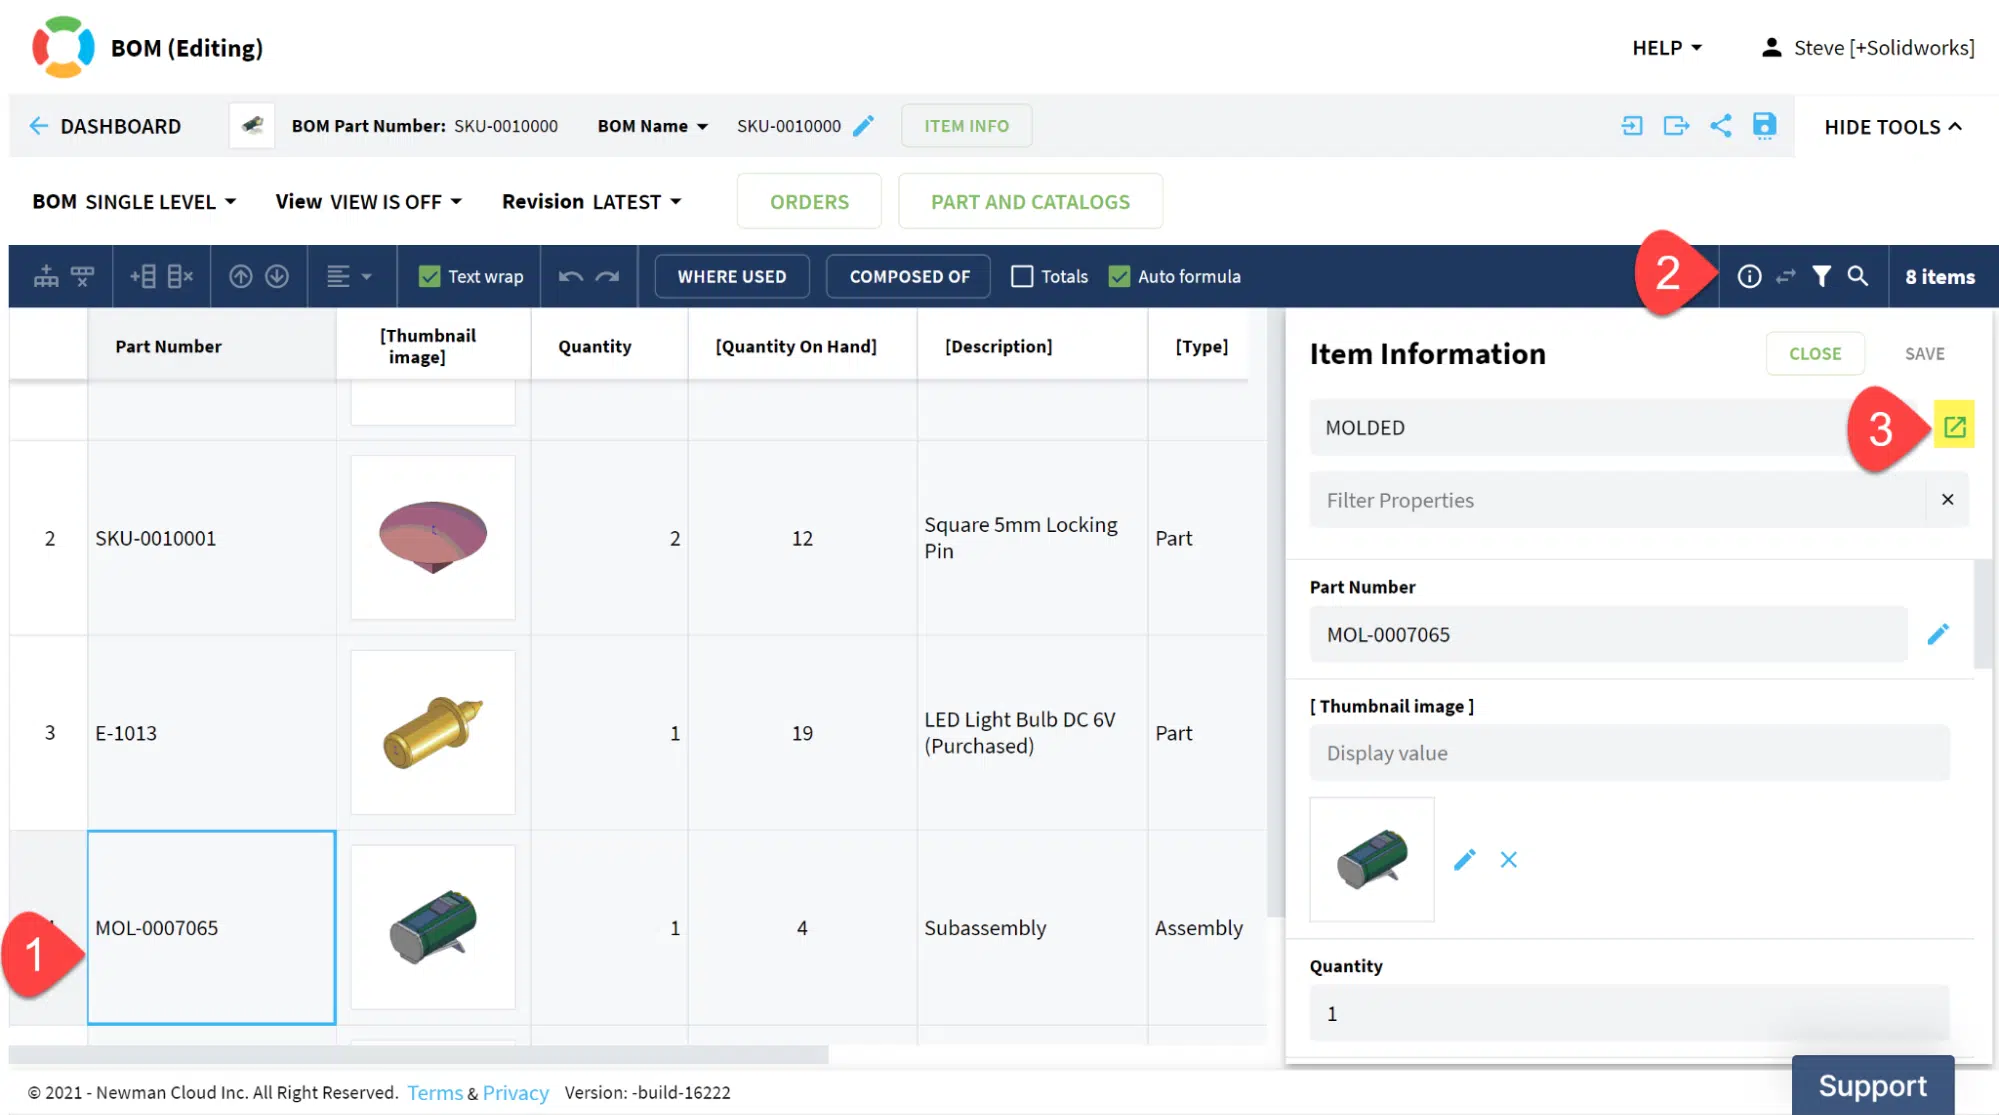Redo the last change
The height and width of the screenshot is (1115, 1999).
(x=608, y=276)
